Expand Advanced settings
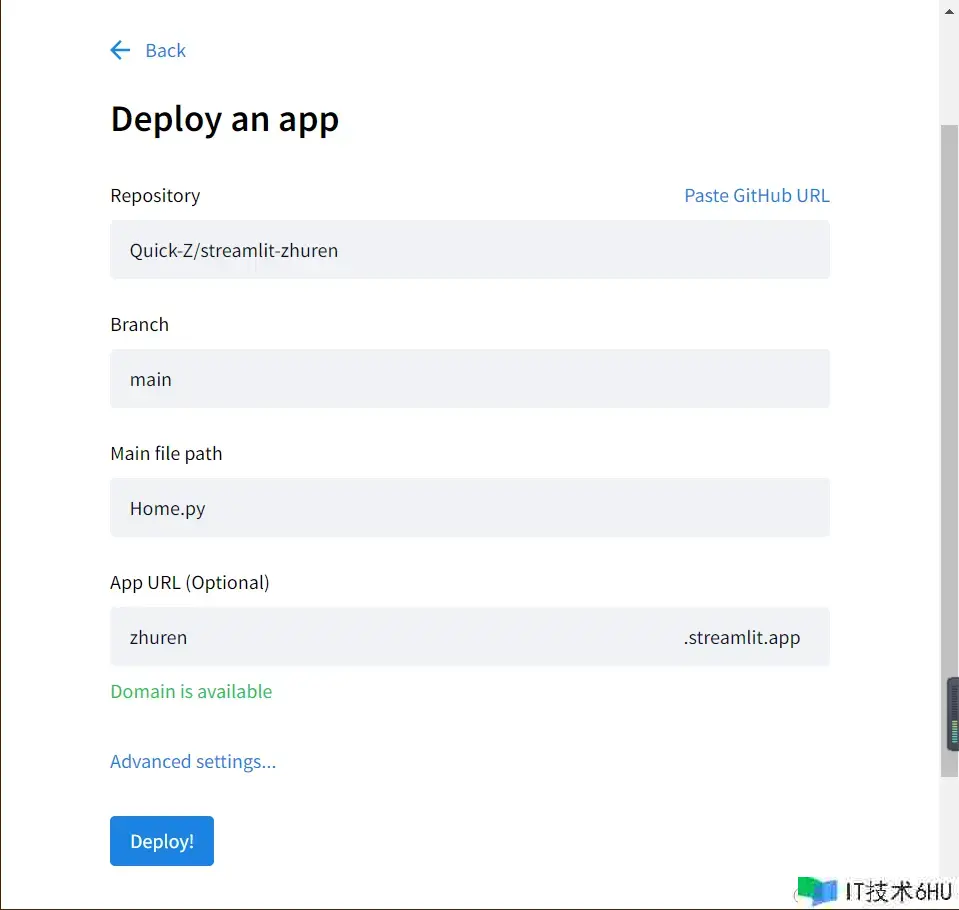The image size is (959, 910). (x=193, y=761)
